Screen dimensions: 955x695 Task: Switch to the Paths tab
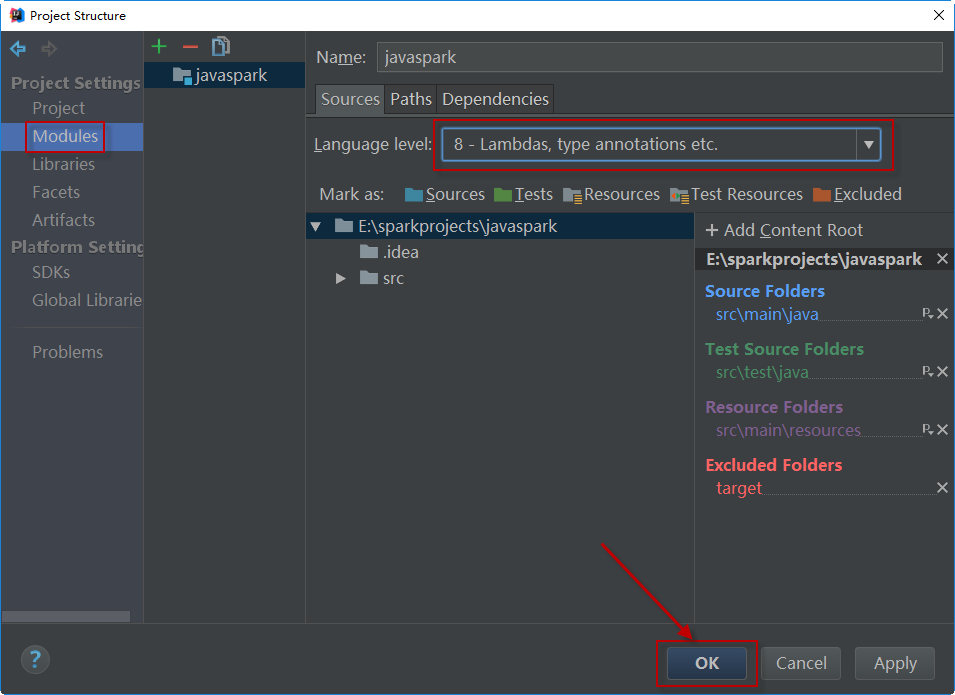coord(411,99)
